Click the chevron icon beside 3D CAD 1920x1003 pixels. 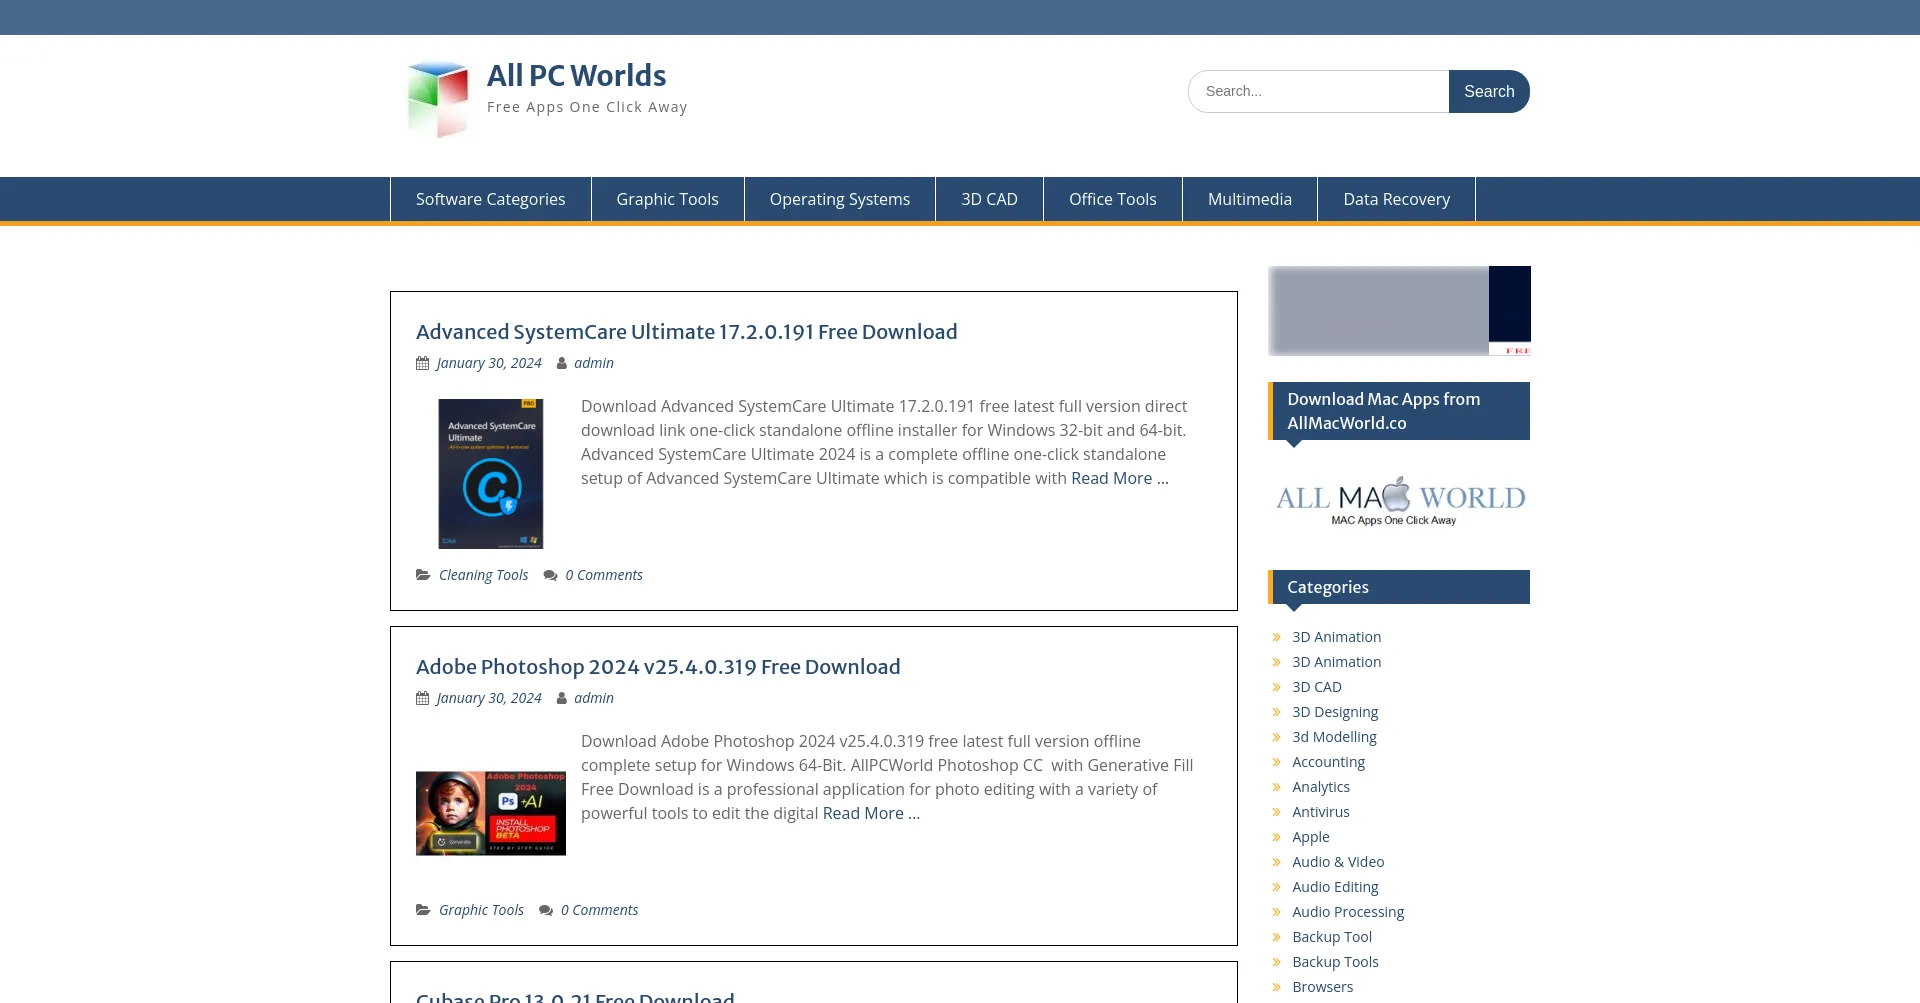(1277, 687)
